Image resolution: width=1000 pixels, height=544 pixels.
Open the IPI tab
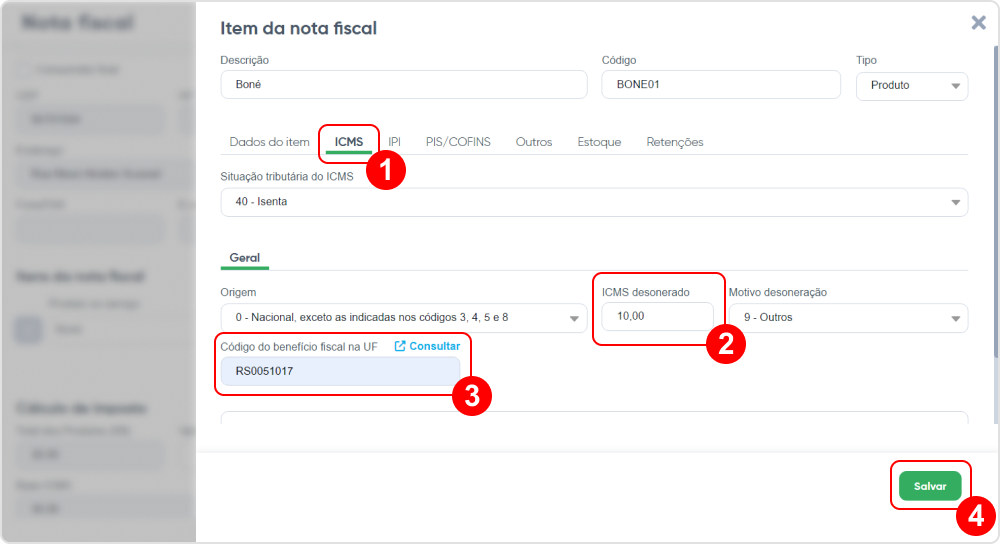[395, 142]
